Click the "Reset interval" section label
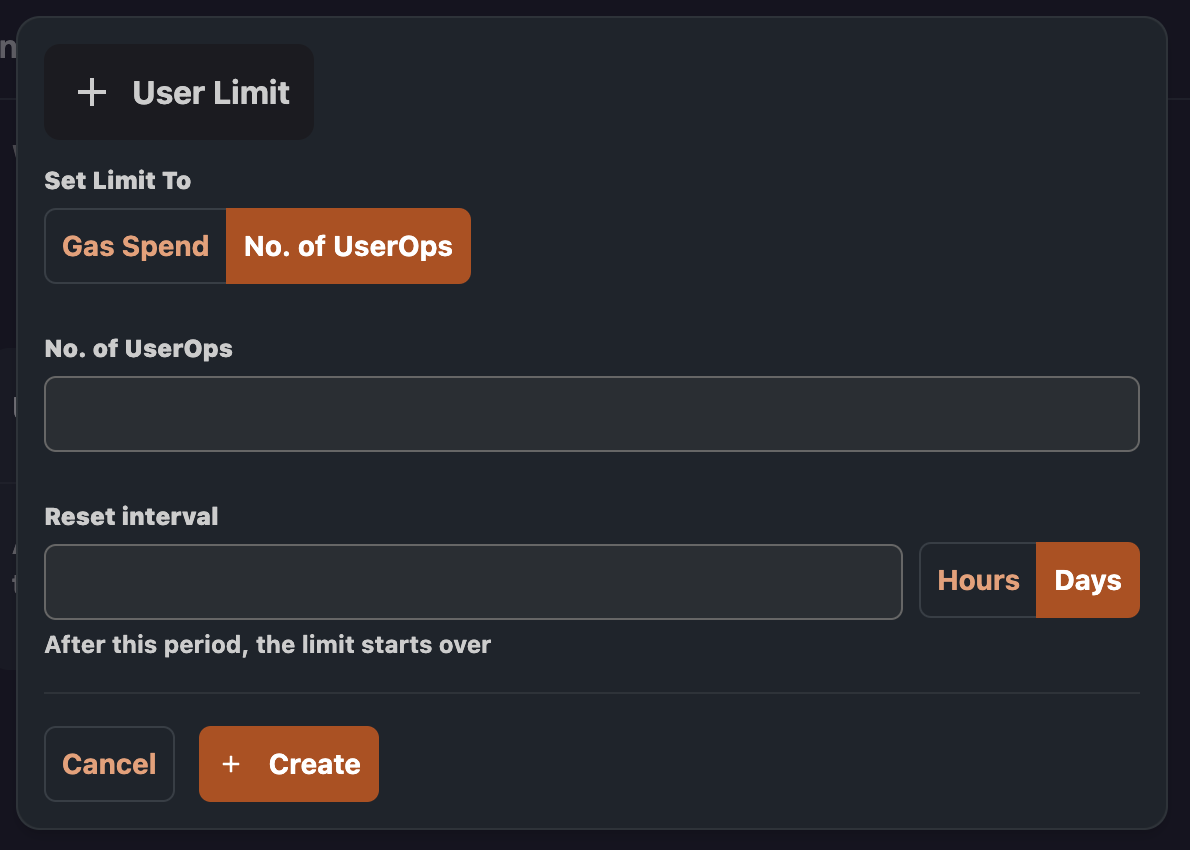Image resolution: width=1190 pixels, height=850 pixels. pyautogui.click(x=131, y=516)
